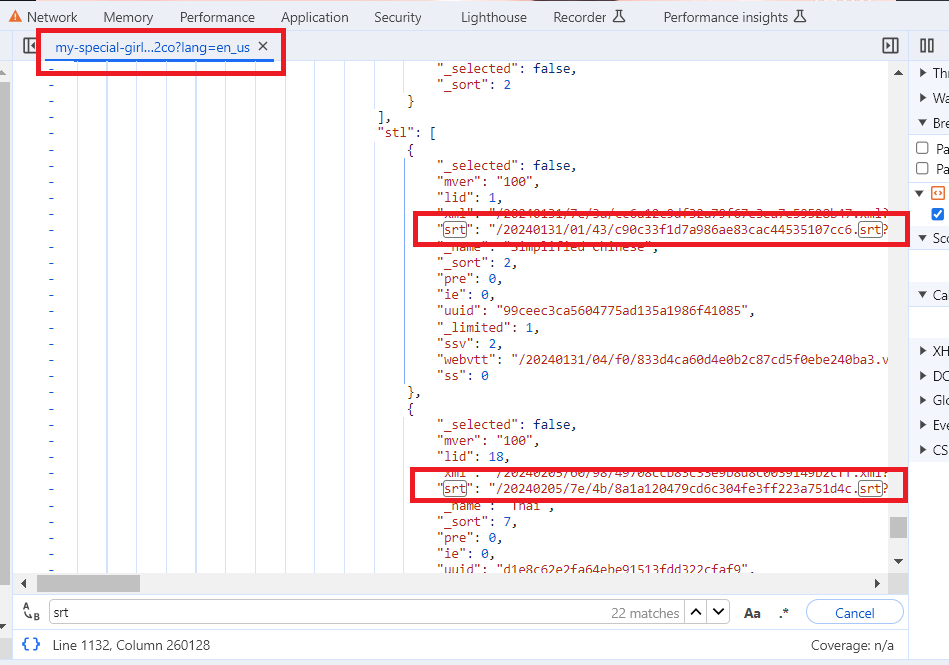Collapse the breakpoint file group arrow
949x665 pixels.
[x=919, y=193]
